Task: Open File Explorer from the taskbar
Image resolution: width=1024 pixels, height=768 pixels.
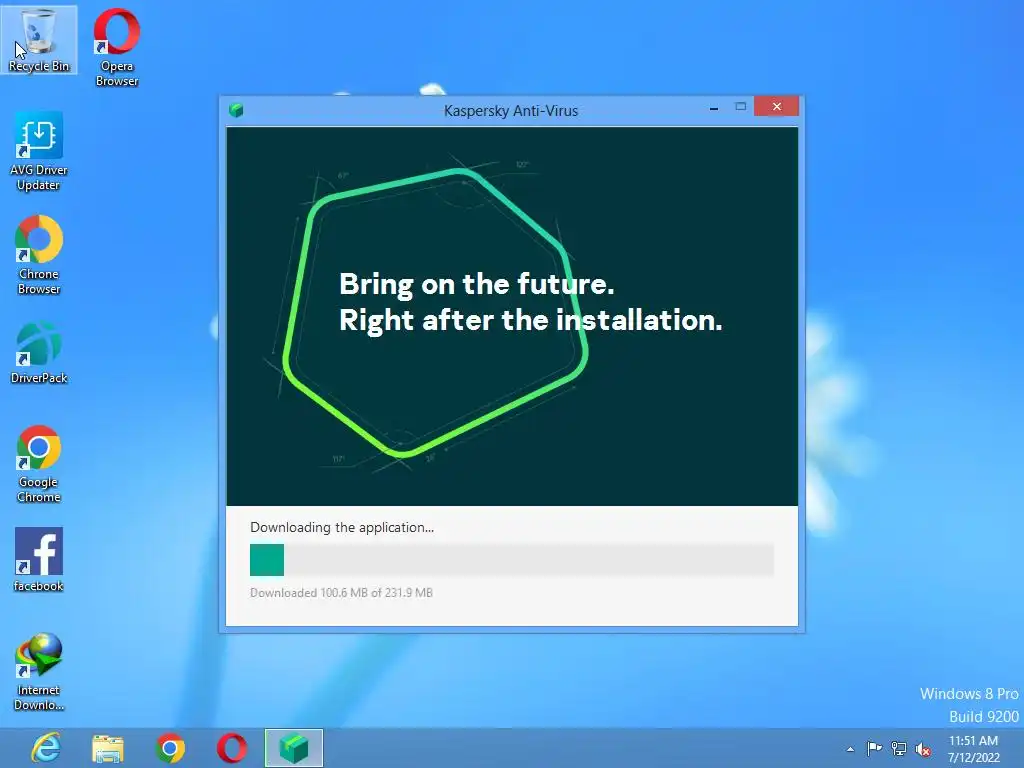Action: click(108, 748)
